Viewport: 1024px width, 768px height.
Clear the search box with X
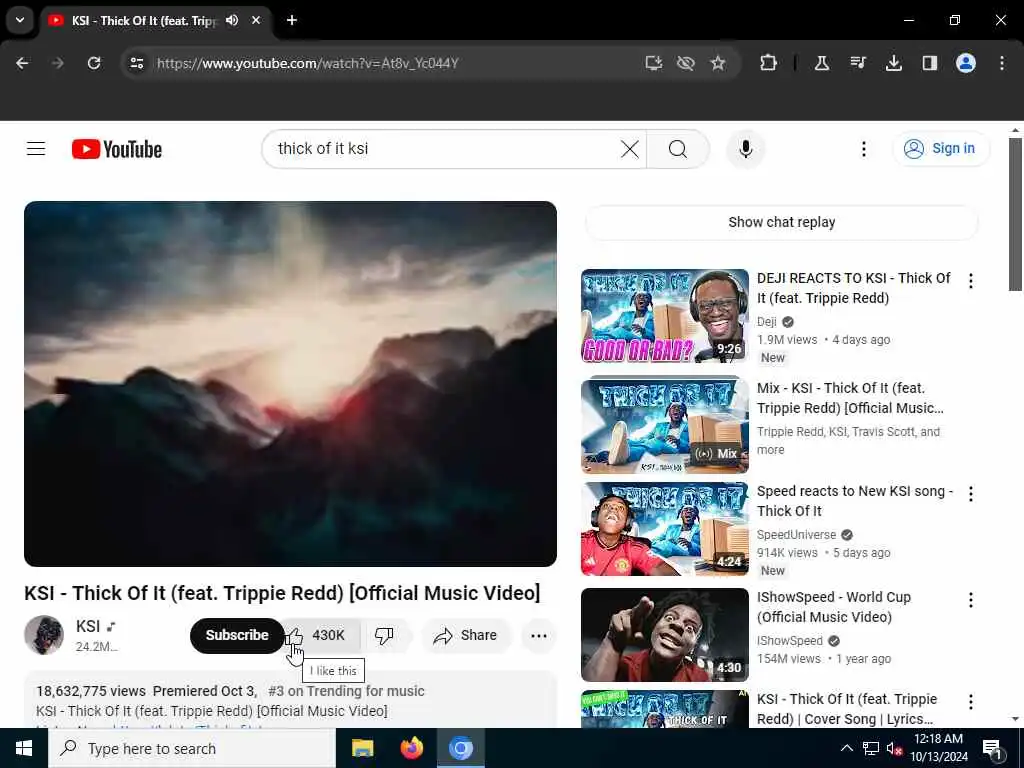click(x=630, y=149)
